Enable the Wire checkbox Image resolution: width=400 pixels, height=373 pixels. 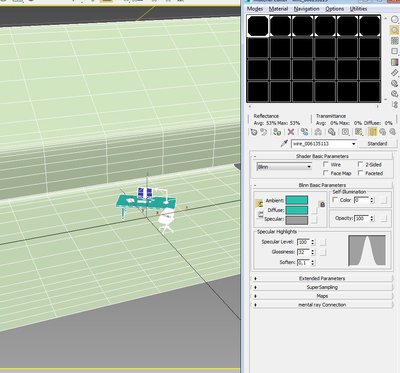tap(326, 164)
